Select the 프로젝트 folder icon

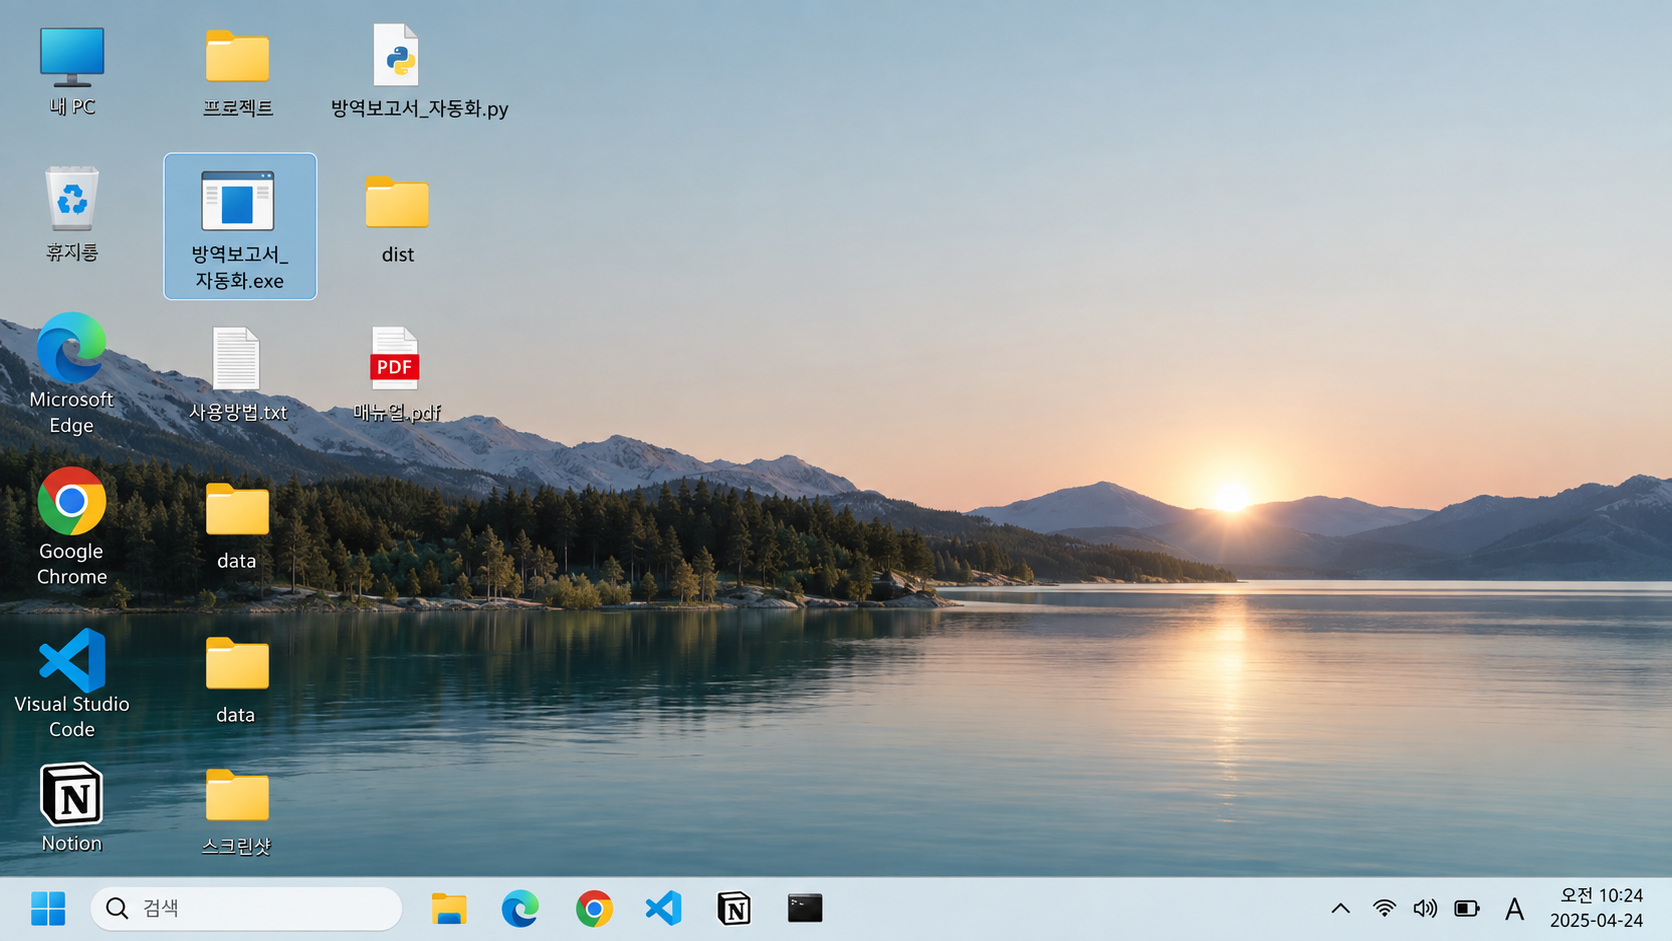click(x=237, y=73)
